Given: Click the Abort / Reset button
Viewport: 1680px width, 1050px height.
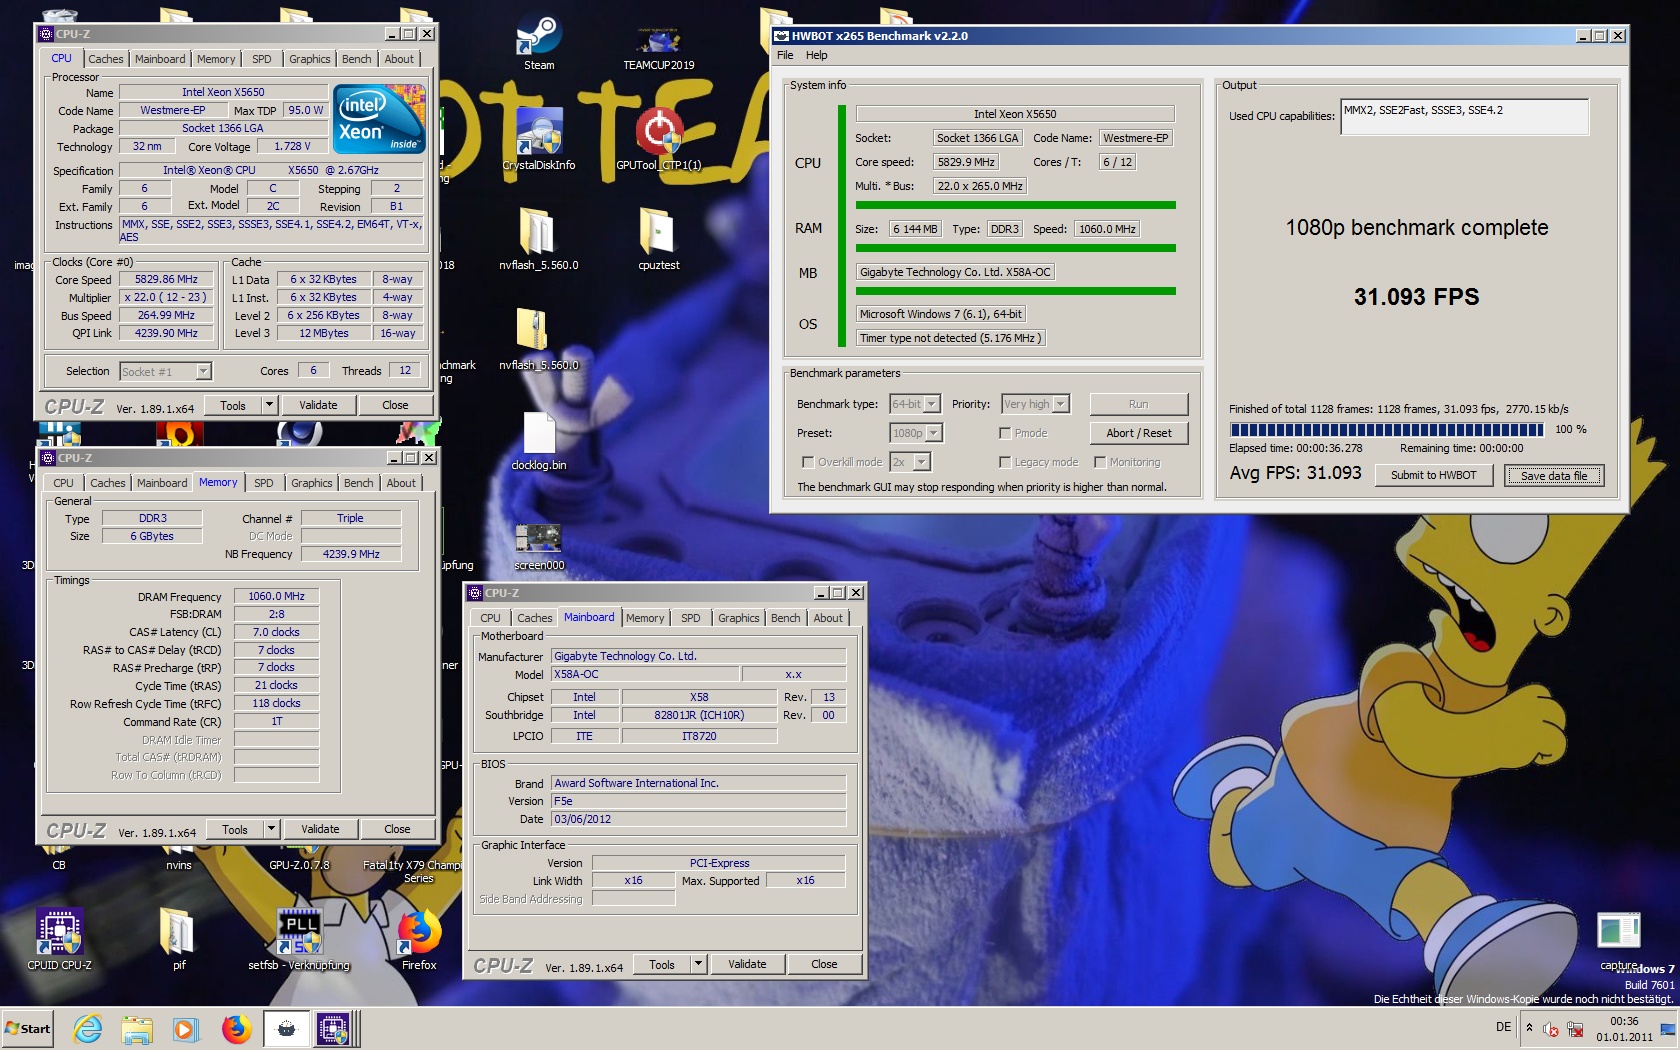Looking at the screenshot, I should pos(1138,433).
